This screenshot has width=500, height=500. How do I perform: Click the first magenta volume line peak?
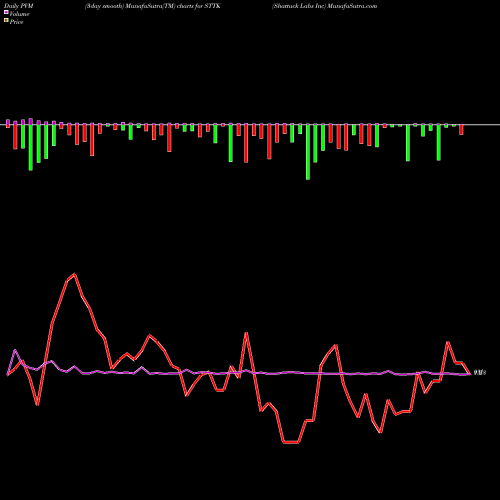[x=15, y=350]
